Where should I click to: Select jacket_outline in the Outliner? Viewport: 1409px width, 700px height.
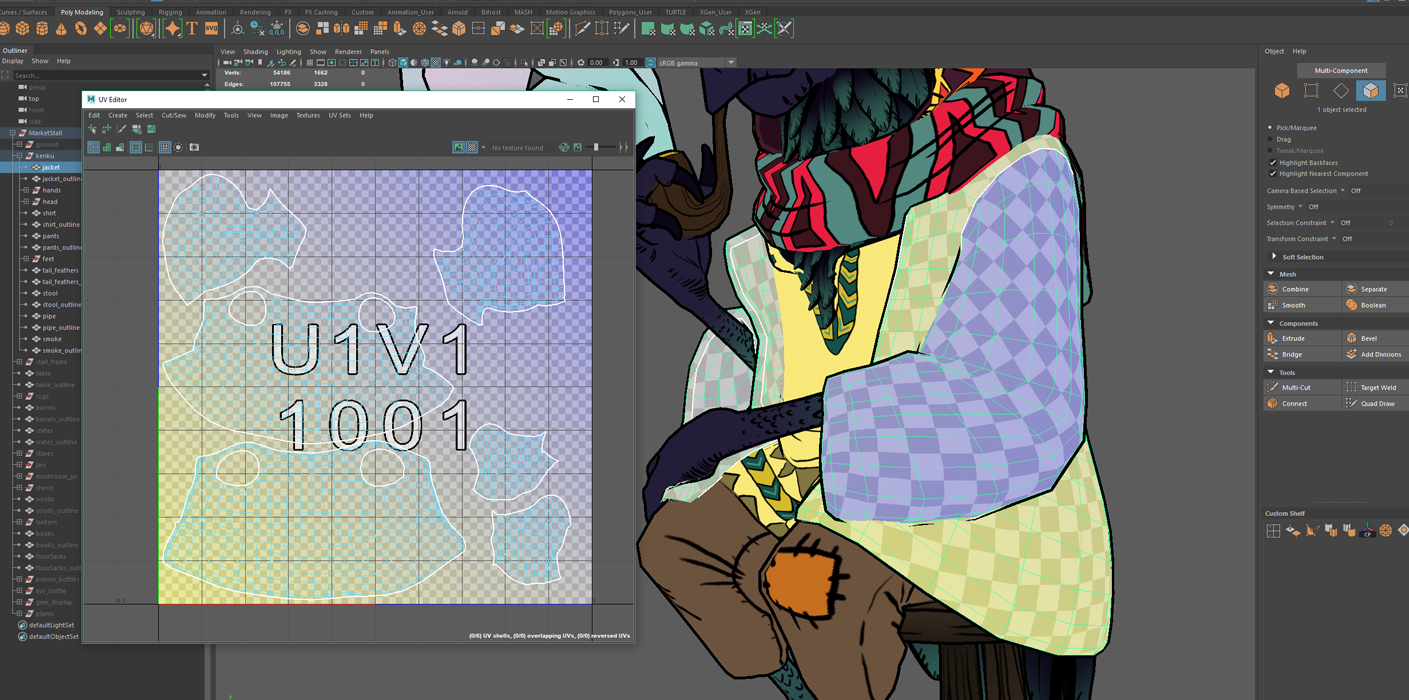(x=61, y=179)
